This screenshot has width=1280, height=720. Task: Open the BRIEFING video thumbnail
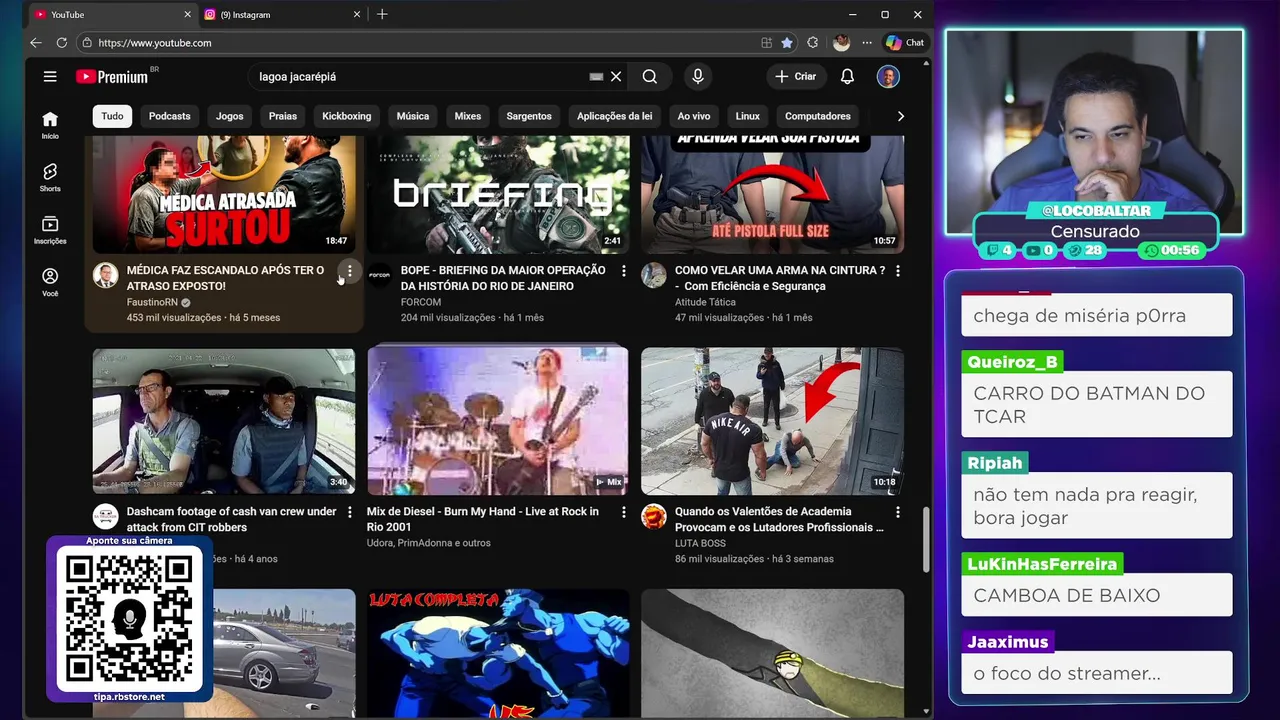pos(498,194)
